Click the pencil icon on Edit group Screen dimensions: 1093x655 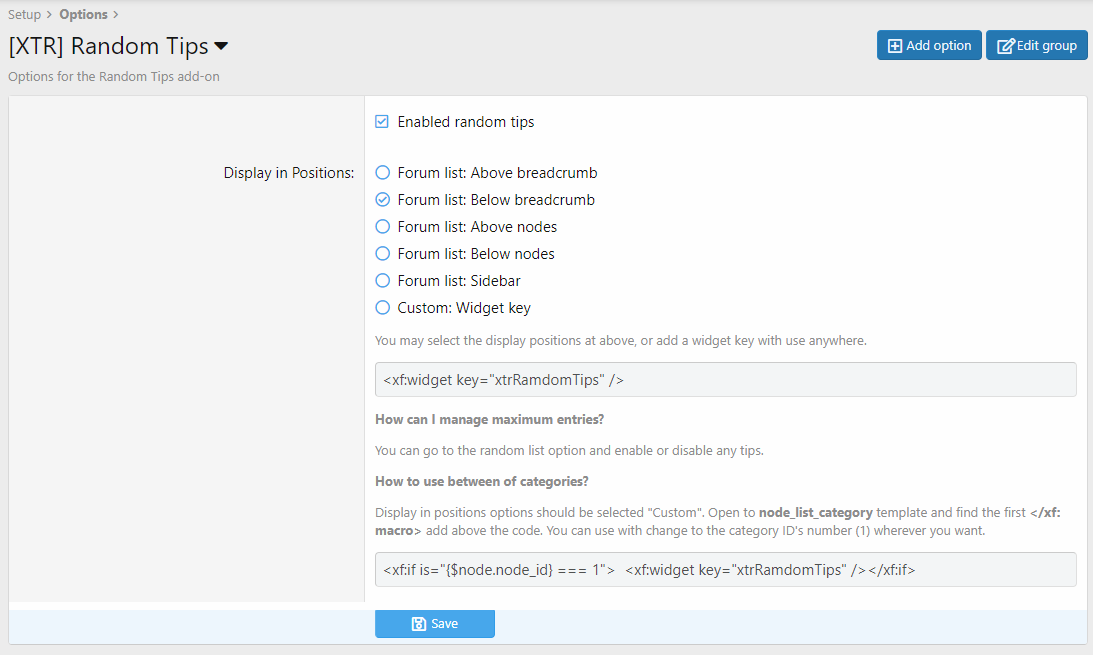pos(1005,46)
